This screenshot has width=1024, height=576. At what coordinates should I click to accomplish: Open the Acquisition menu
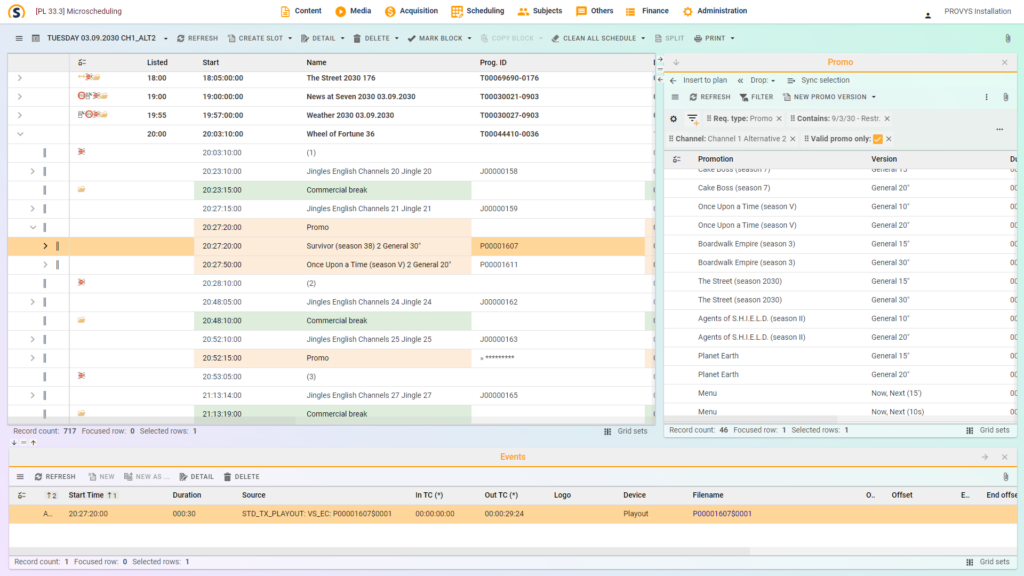click(x=411, y=11)
